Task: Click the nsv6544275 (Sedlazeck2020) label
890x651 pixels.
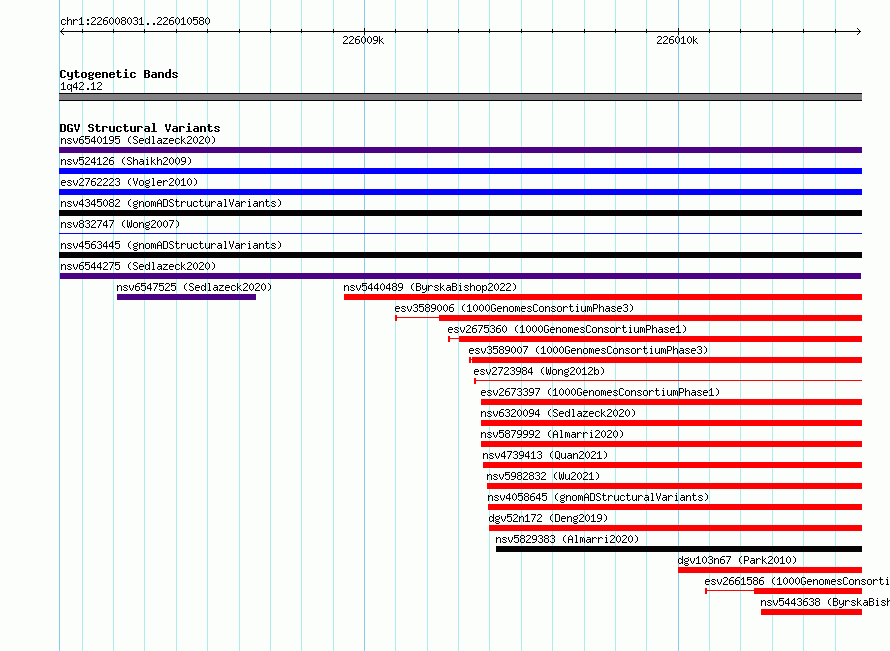Action: click(x=138, y=266)
